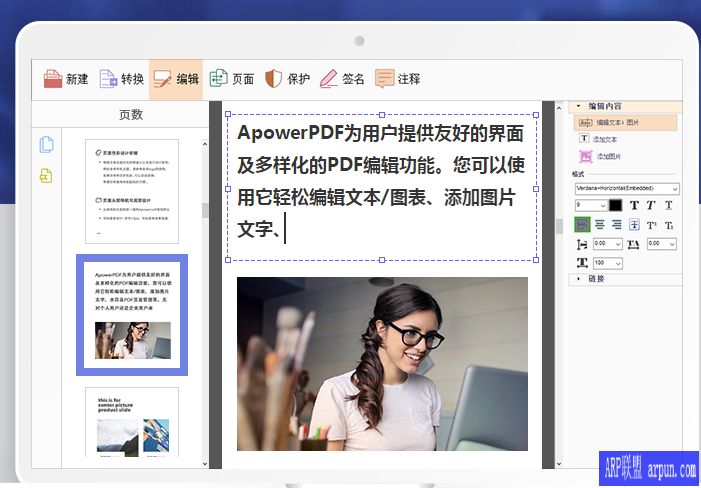Click the line spacing icon
Image resolution: width=701 pixels, height=488 pixels.
click(x=582, y=244)
